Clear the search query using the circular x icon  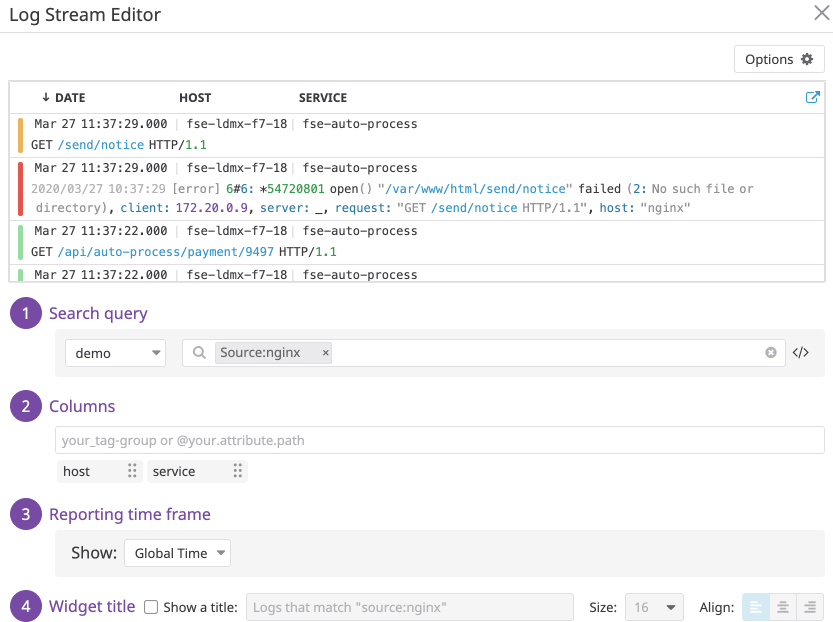click(x=770, y=352)
